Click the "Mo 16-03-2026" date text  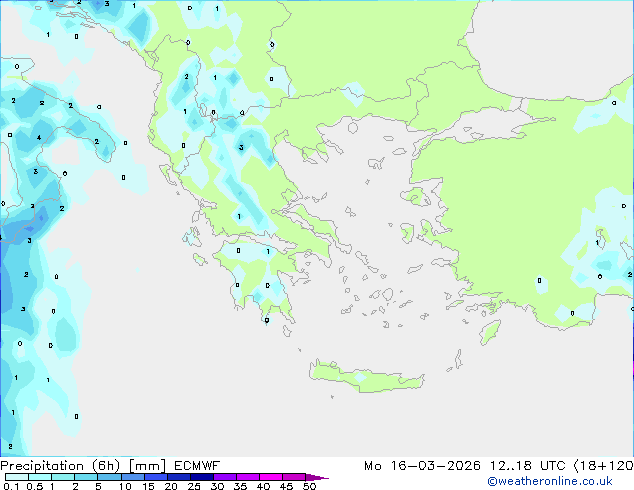click(422, 466)
